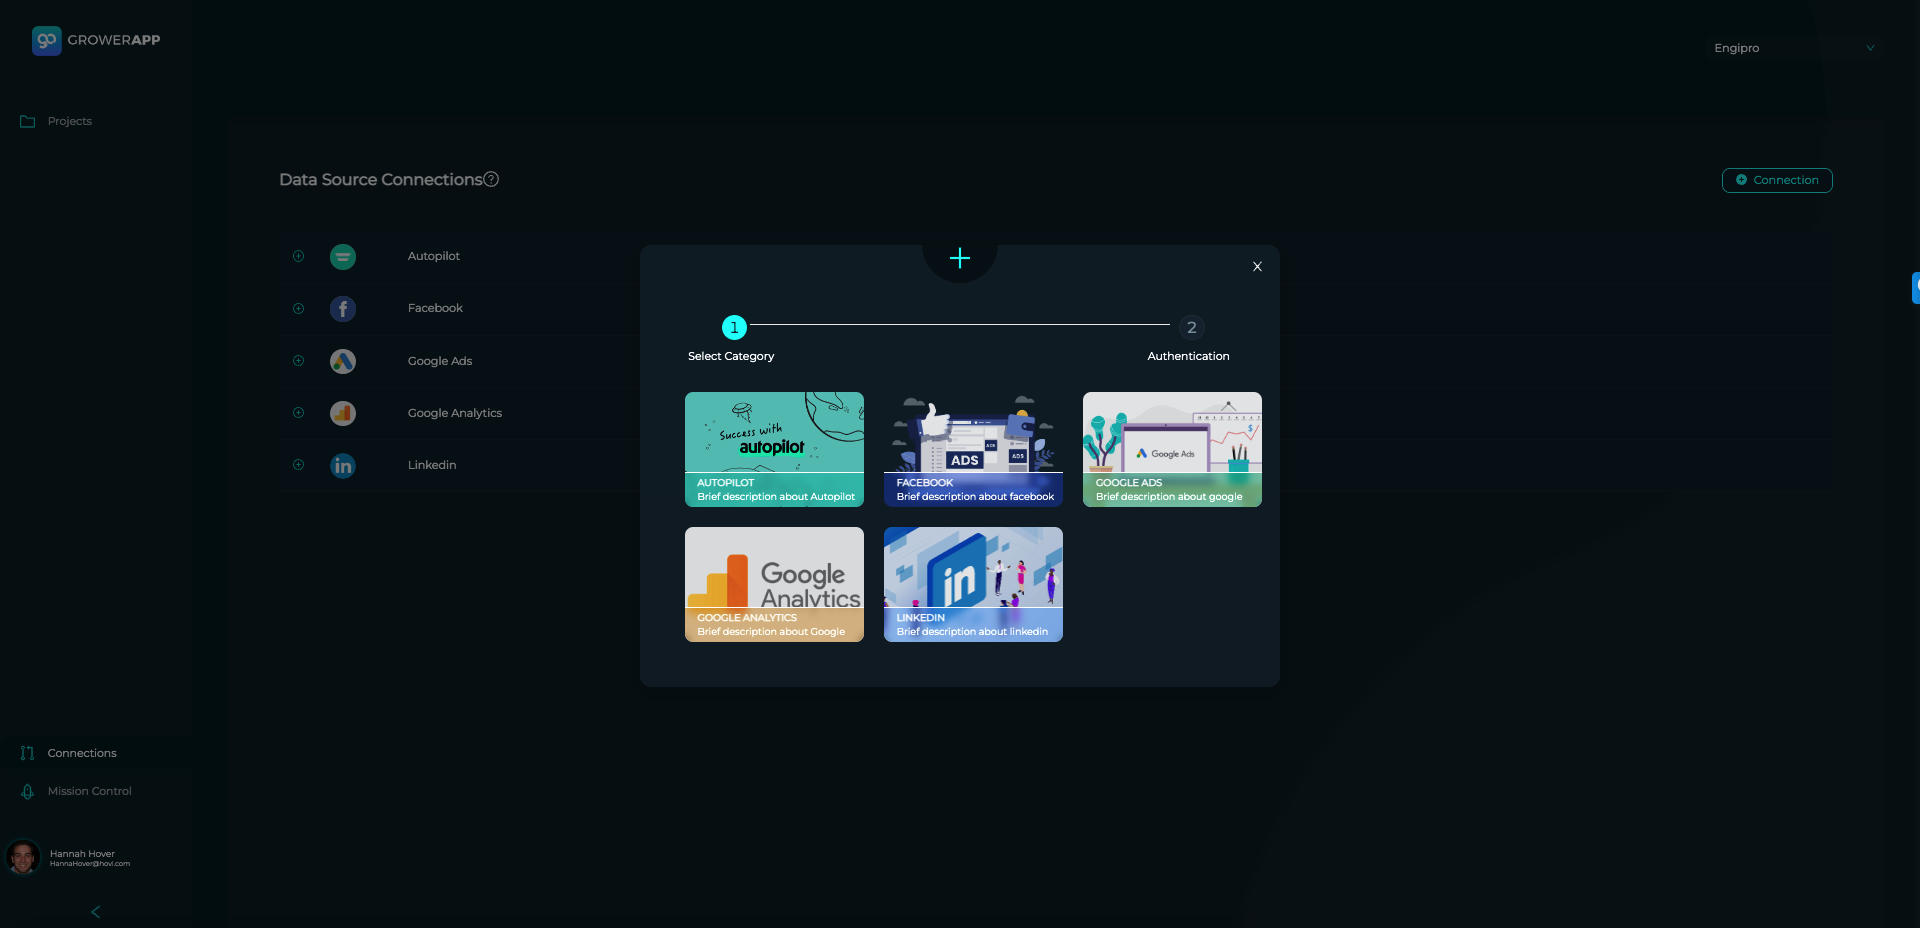Collapse the sidebar using the bottom chevron
Viewport: 1920px width, 928px height.
click(95, 911)
